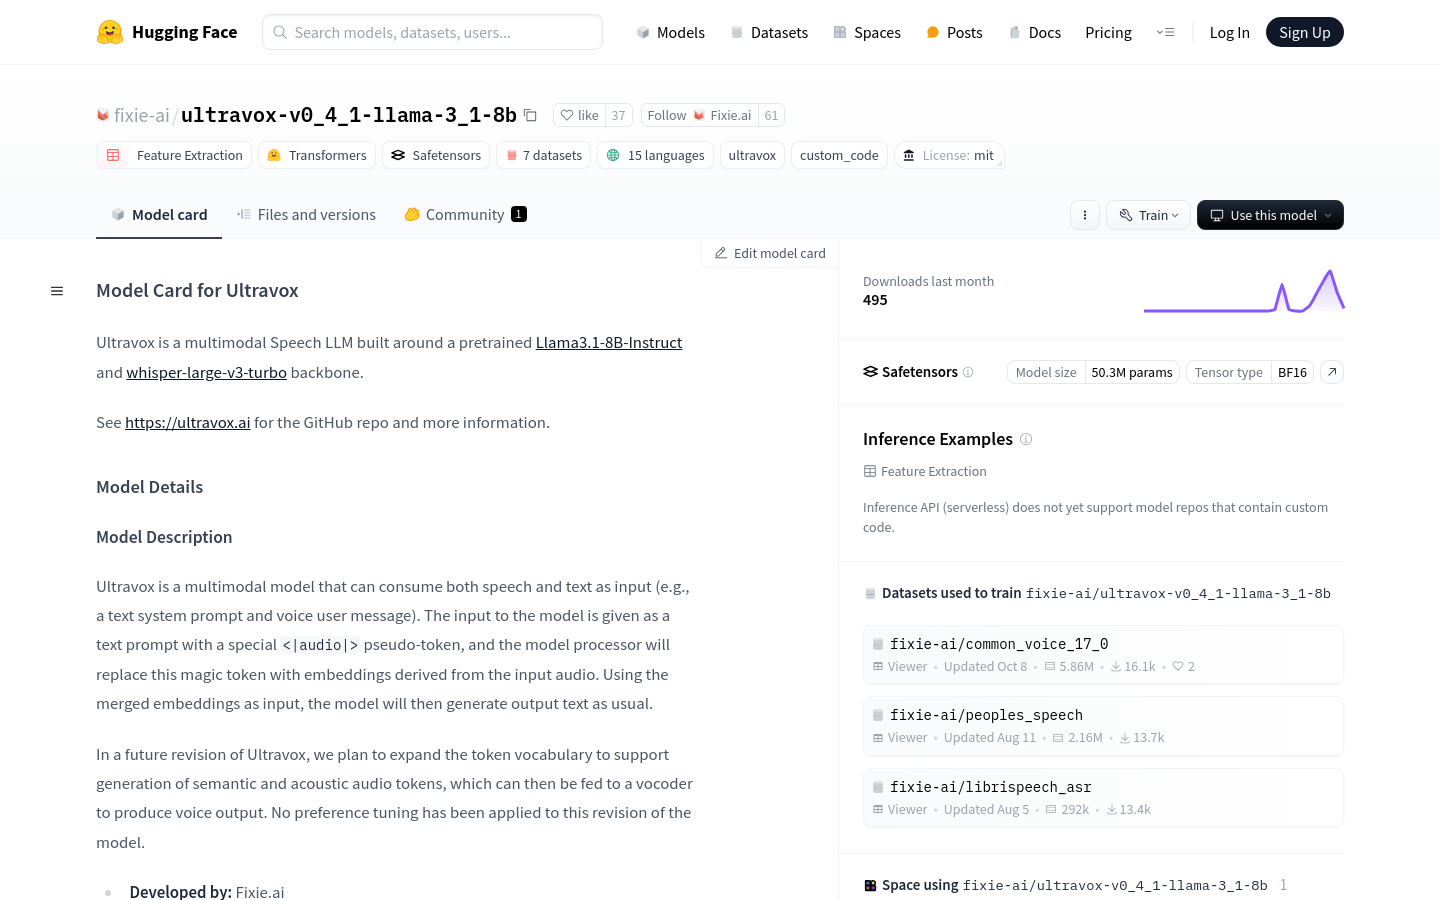This screenshot has height=900, width=1440.
Task: Open Posts in top navigation
Action: click(954, 32)
